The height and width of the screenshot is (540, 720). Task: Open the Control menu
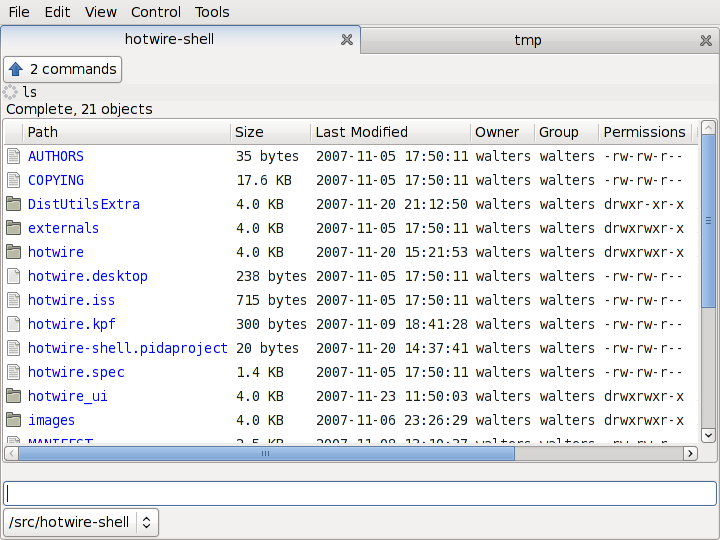point(156,12)
